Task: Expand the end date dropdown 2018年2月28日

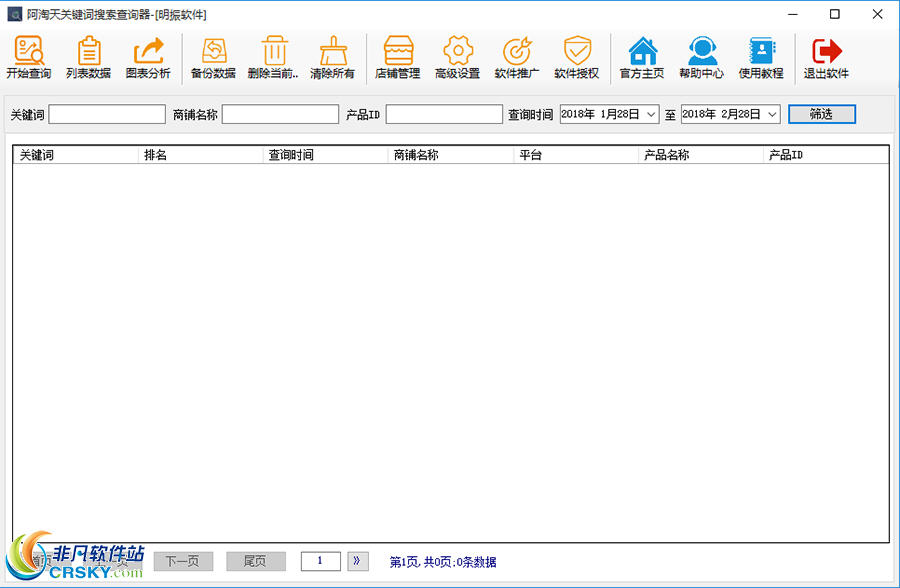Action: (773, 114)
